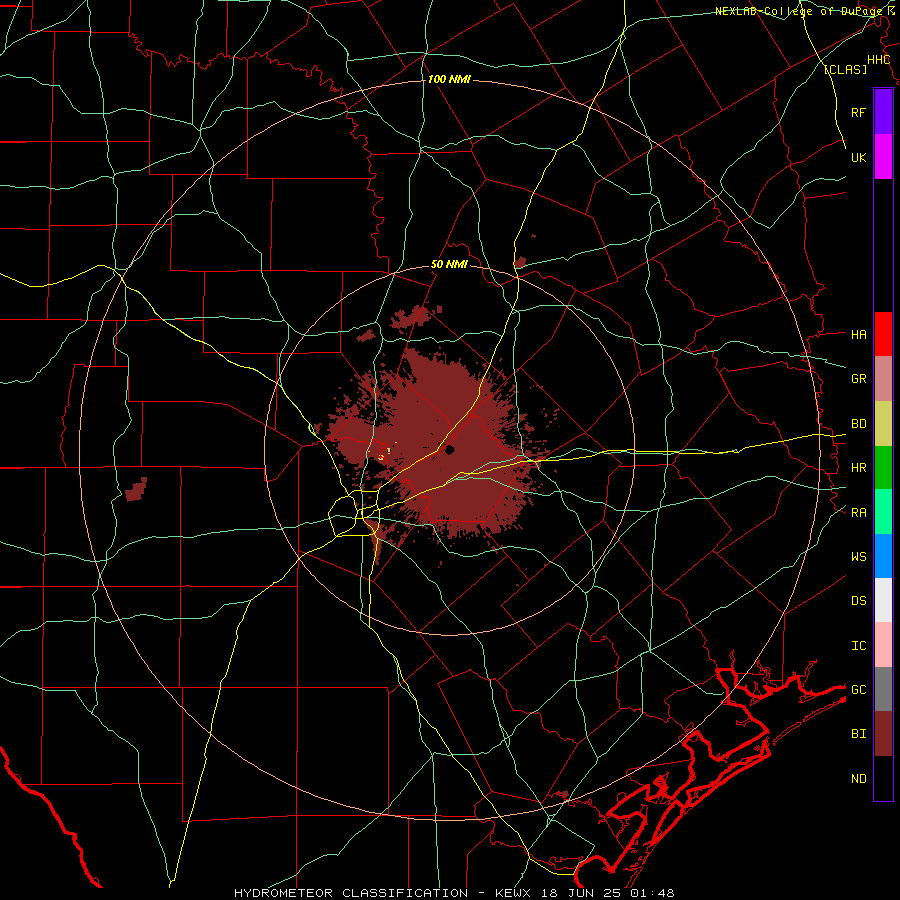This screenshot has width=900, height=900.
Task: Click the yellow BD legend swatch
Action: coord(883,424)
